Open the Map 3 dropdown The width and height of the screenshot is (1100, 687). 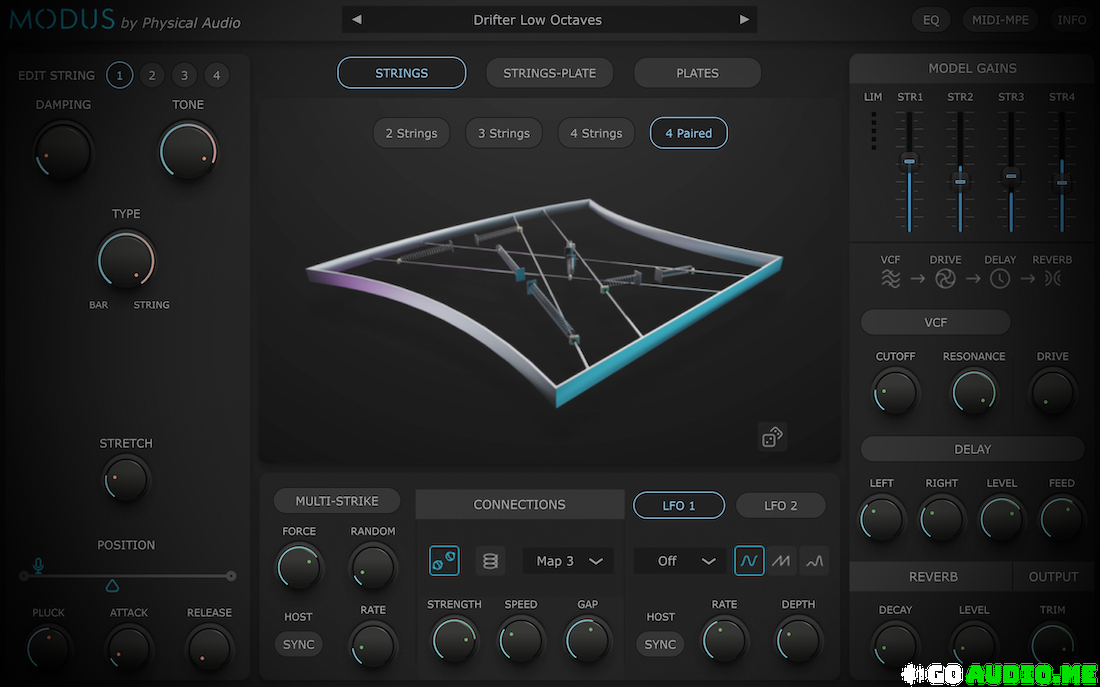[x=568, y=561]
